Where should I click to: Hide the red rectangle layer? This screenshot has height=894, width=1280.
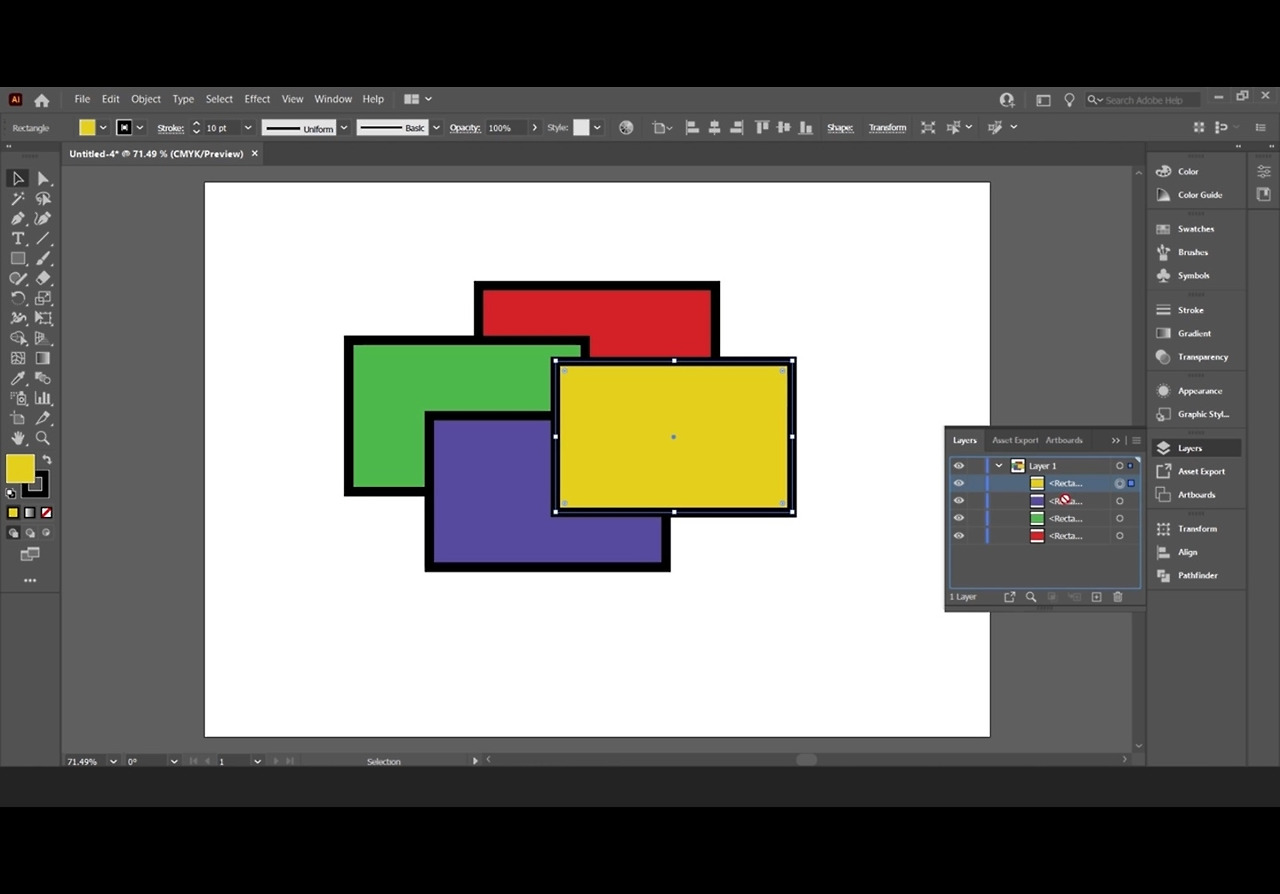959,536
